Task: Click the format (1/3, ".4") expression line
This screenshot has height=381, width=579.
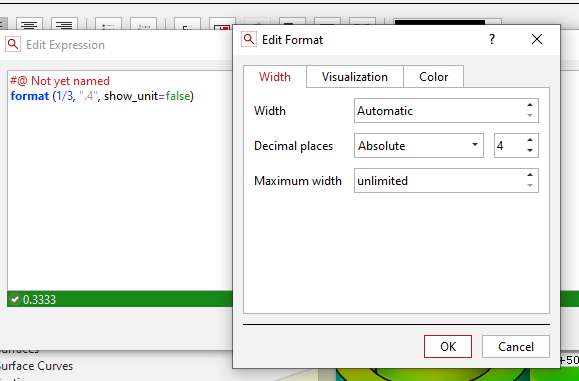Action: (x=102, y=96)
